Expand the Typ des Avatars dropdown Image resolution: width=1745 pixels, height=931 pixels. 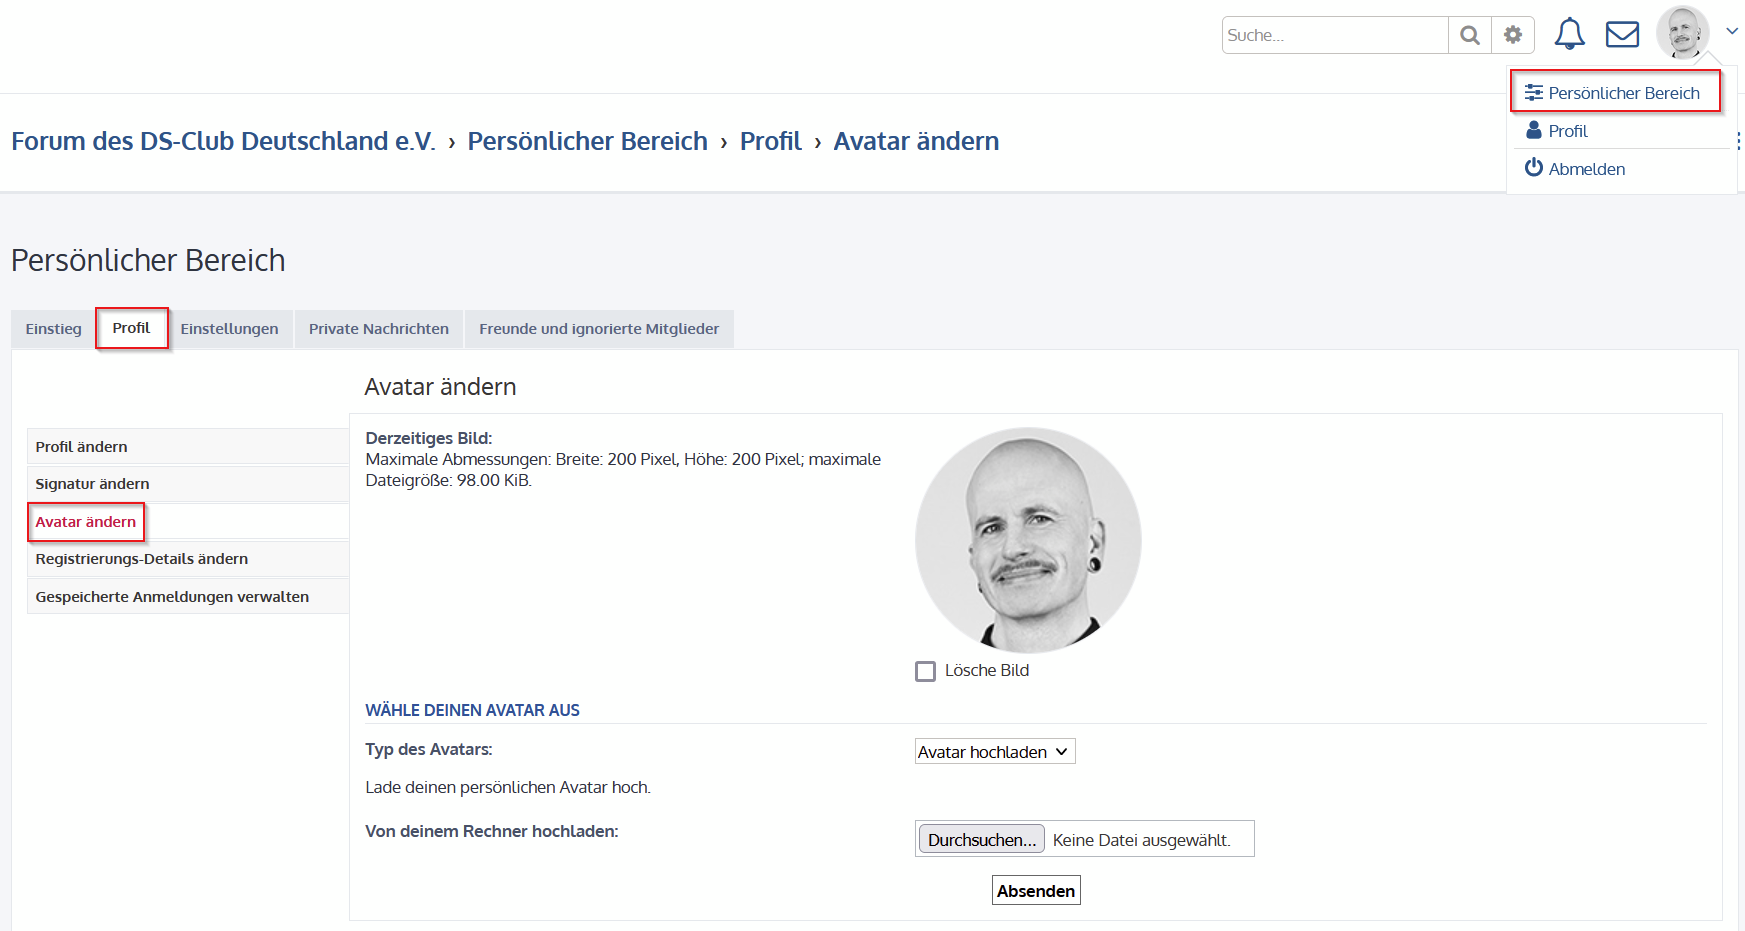click(x=994, y=752)
